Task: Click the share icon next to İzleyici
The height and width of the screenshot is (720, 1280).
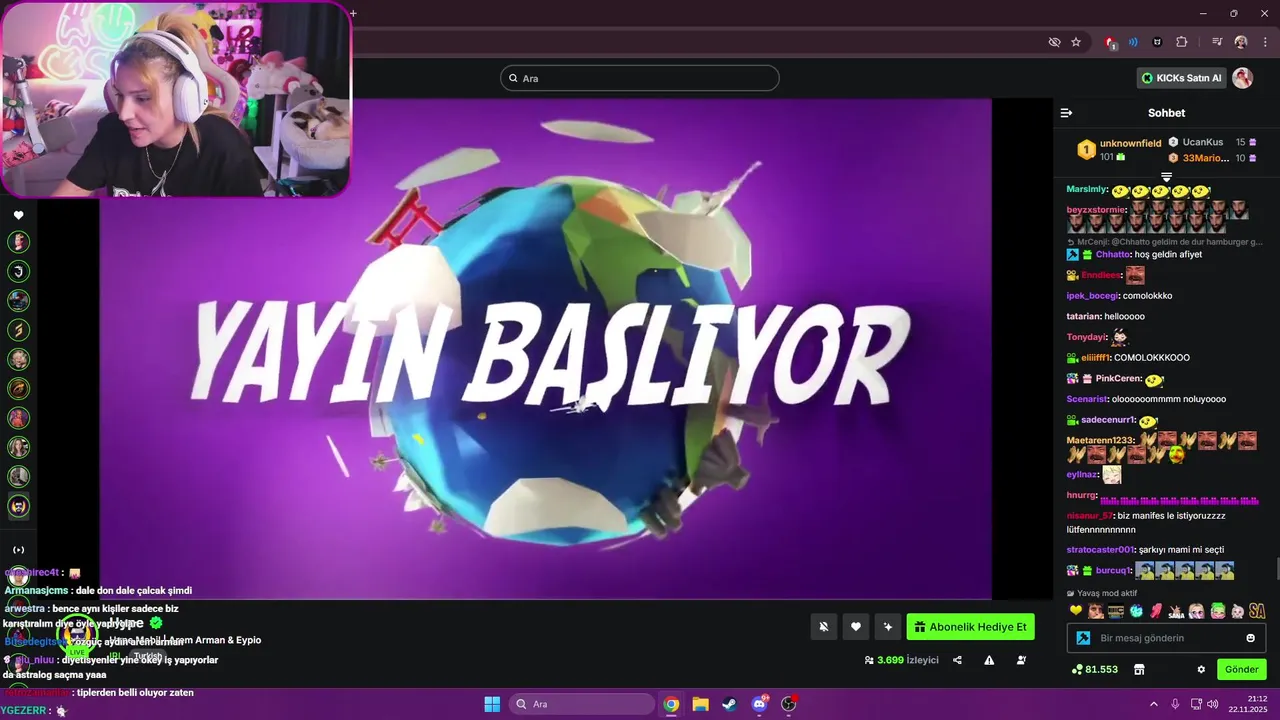Action: 957,660
